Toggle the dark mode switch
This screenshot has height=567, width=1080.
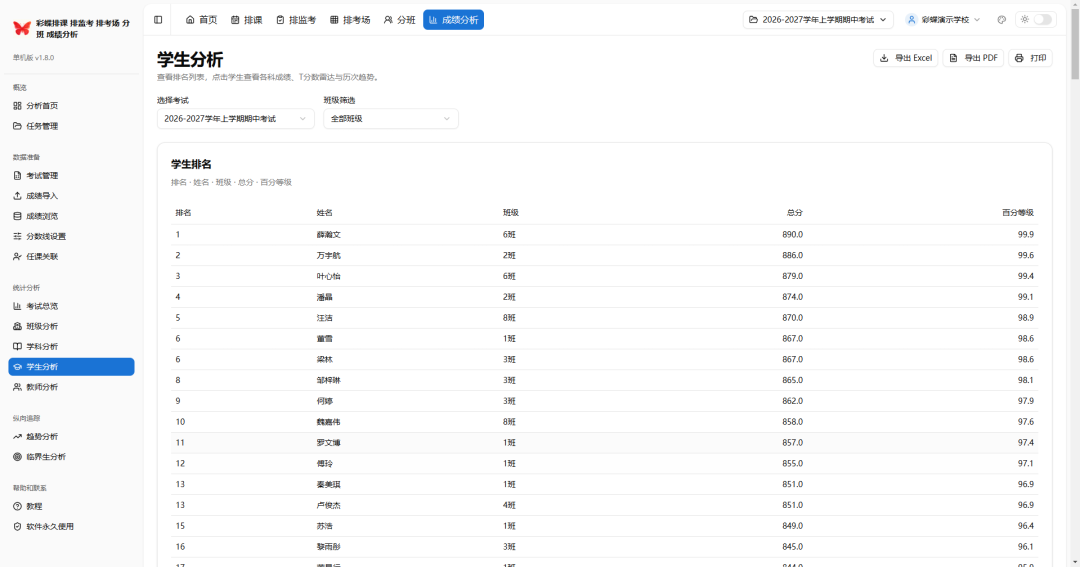point(1043,19)
